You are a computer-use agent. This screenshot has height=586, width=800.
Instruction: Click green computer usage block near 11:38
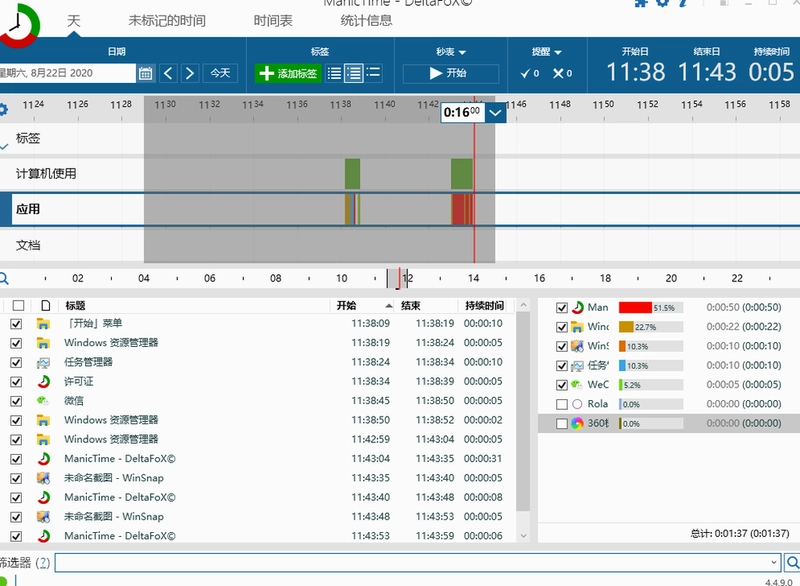tap(353, 174)
